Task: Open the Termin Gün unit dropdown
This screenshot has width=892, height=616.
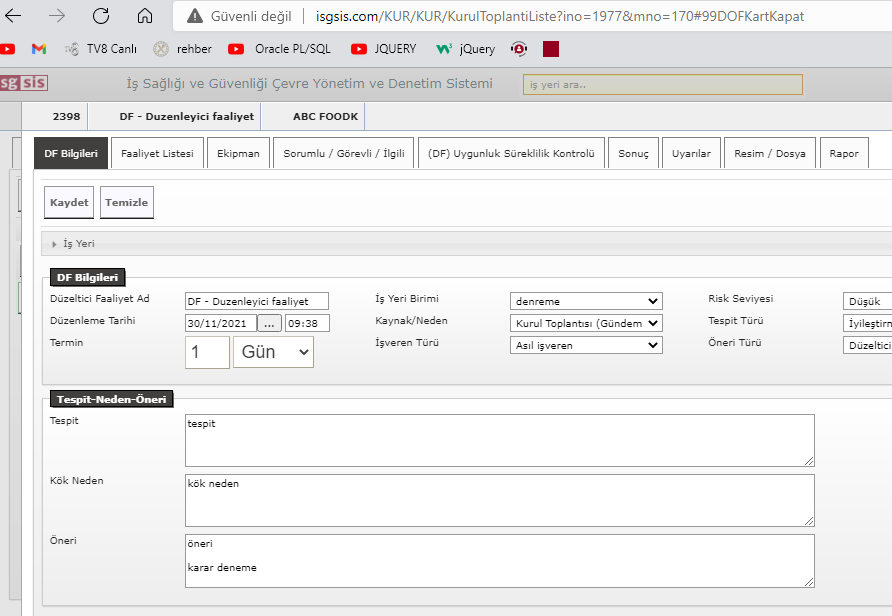Action: 273,352
